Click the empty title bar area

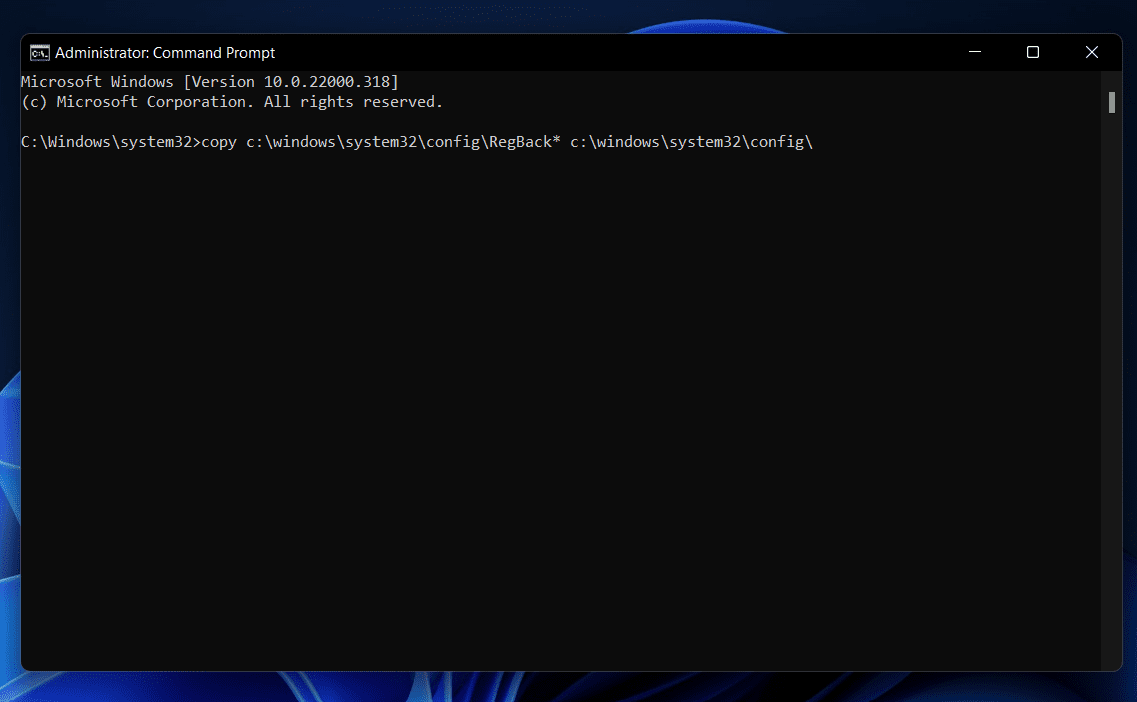(x=600, y=52)
